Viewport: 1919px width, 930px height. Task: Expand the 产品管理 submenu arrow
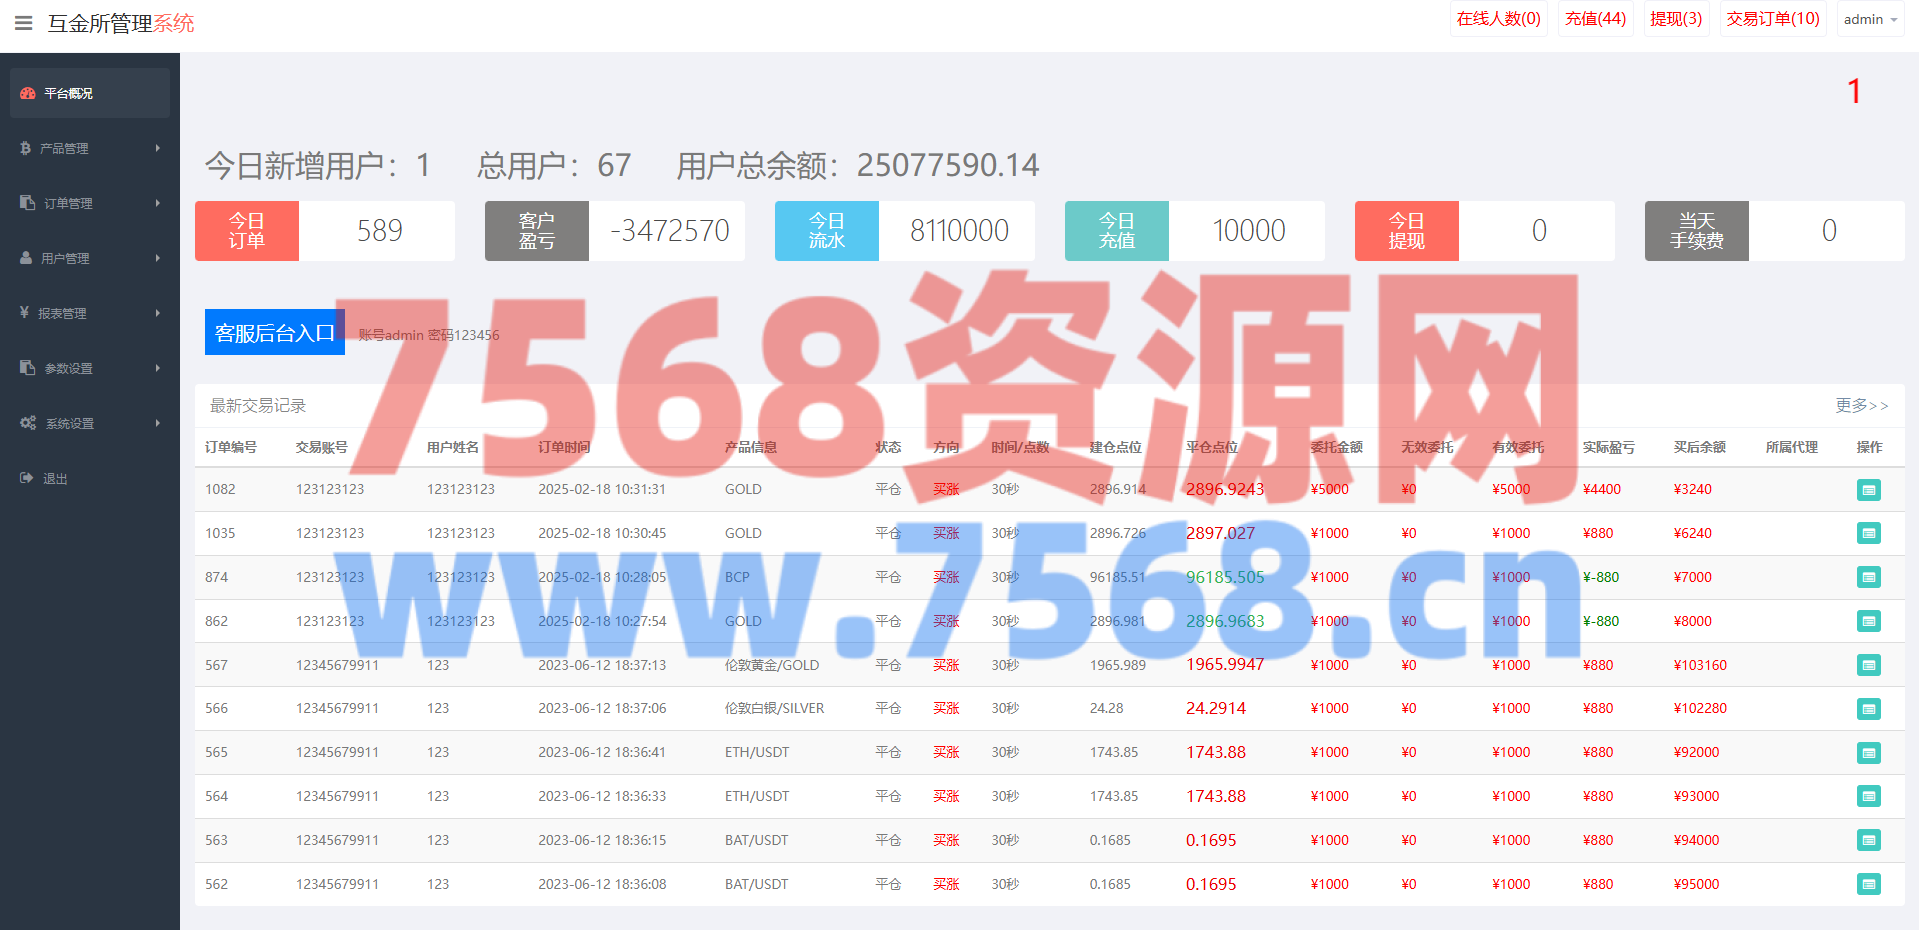(157, 148)
